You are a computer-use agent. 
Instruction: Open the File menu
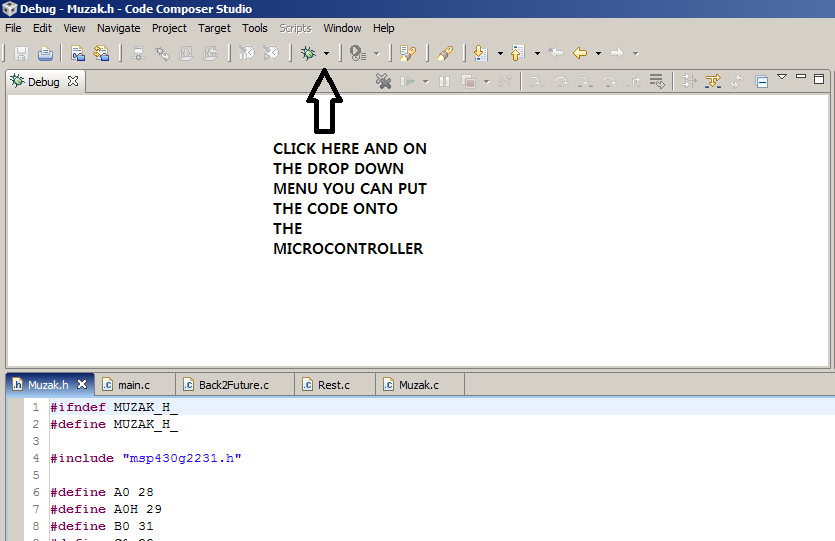pyautogui.click(x=13, y=28)
